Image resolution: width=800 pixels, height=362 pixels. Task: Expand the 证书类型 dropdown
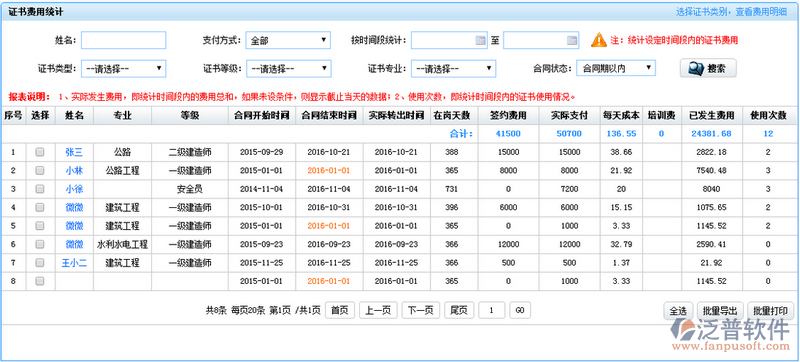tap(123, 68)
